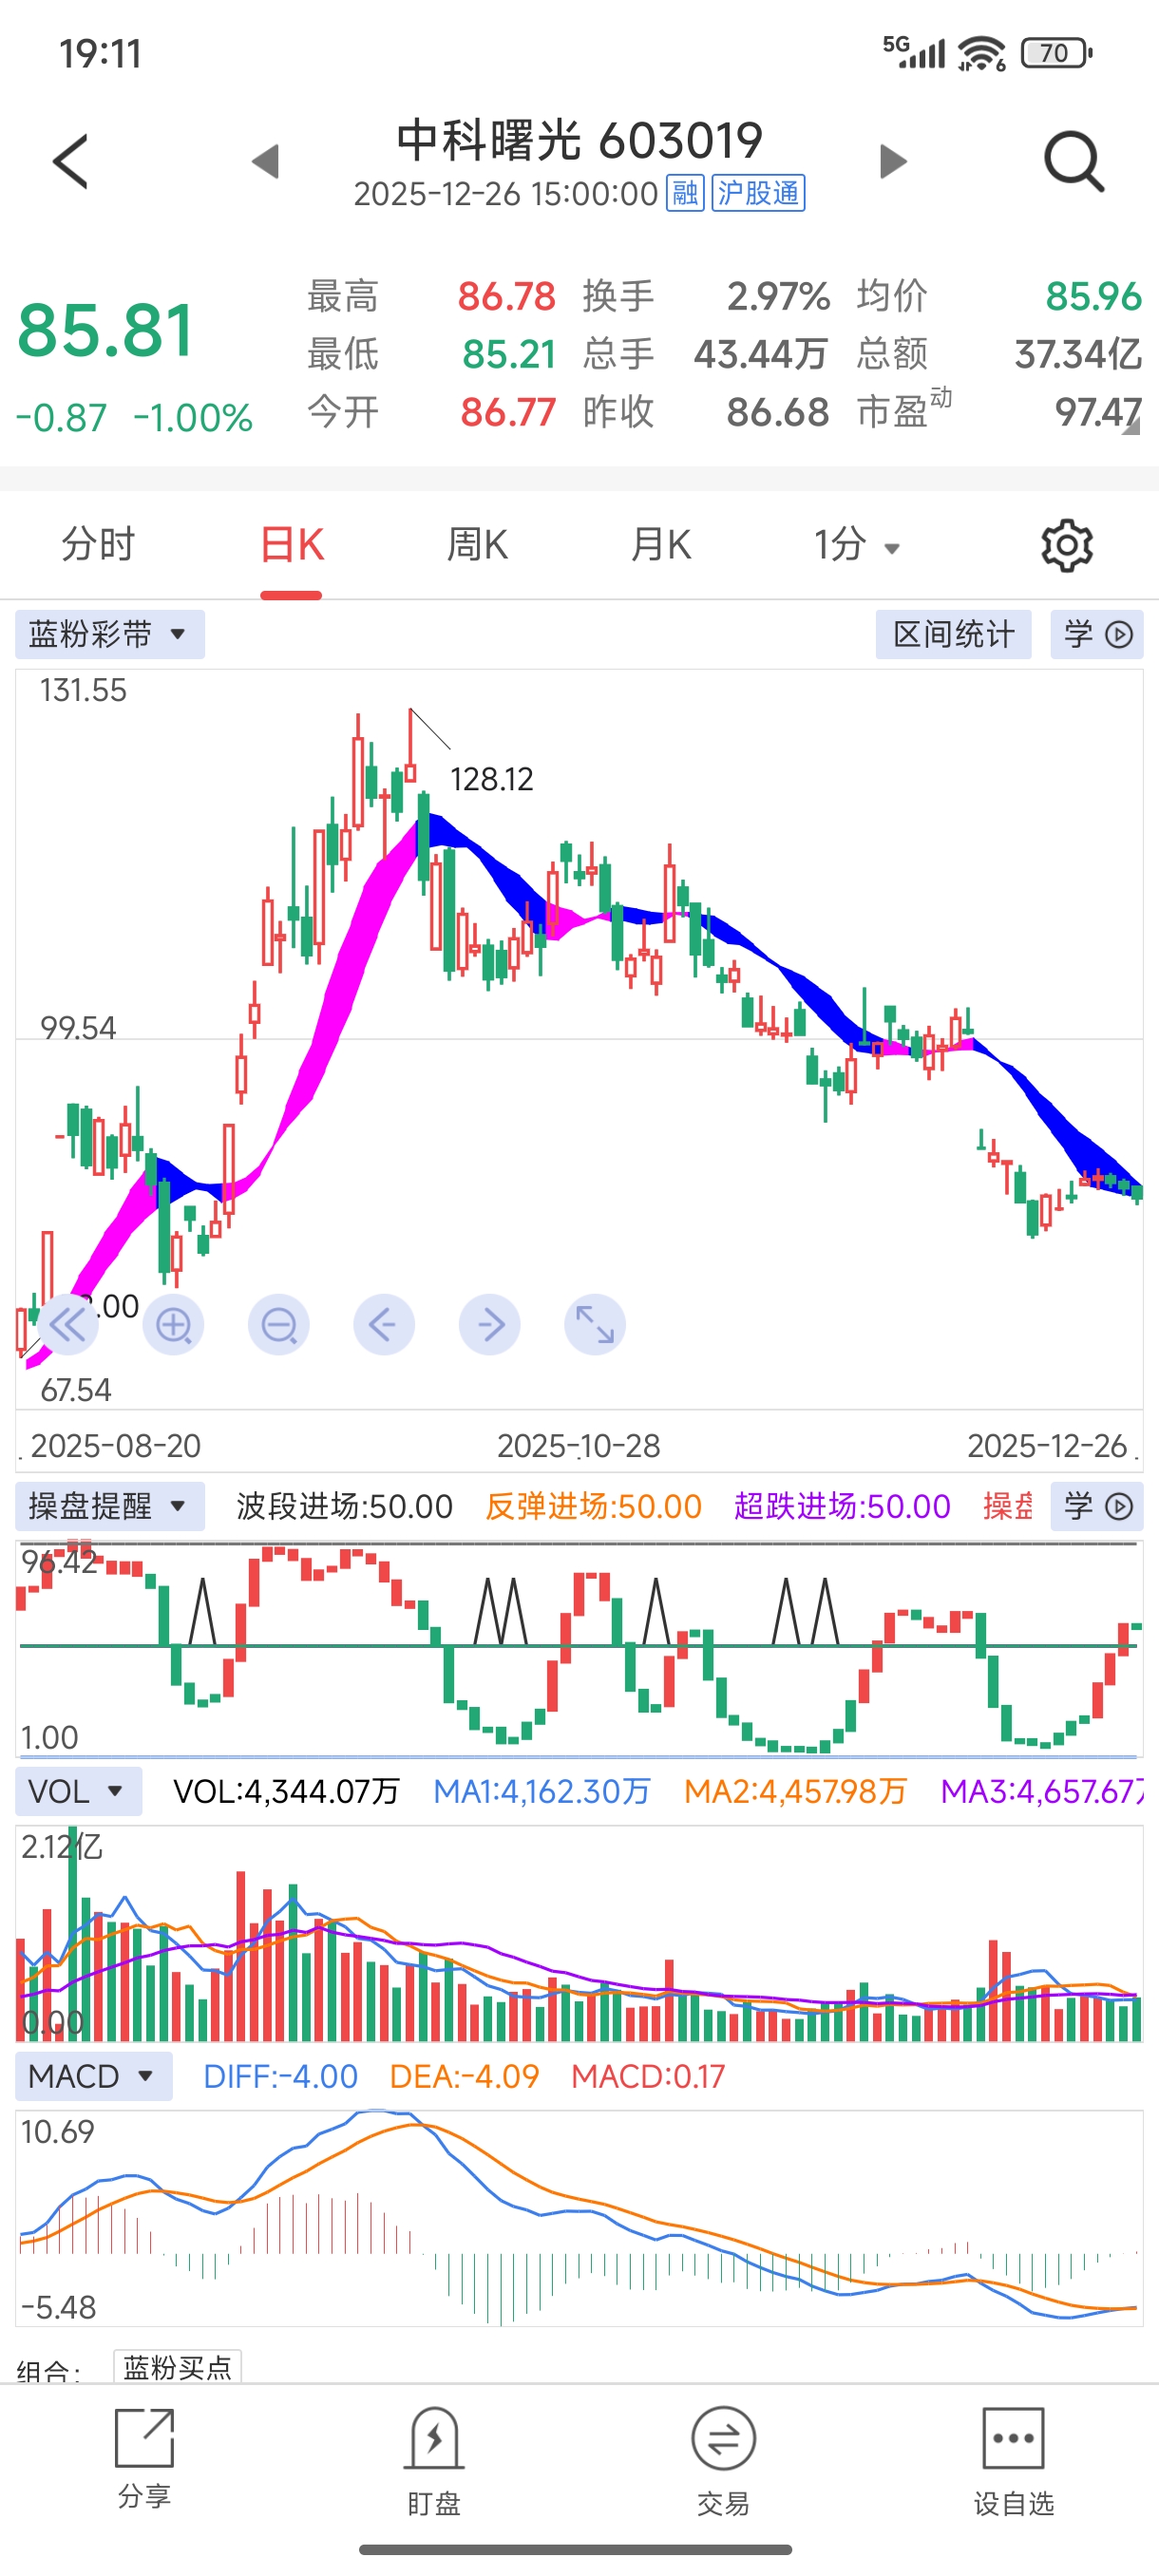This screenshot has width=1159, height=2576.
Task: Tap DIFF:-4.00 MACD value
Action: pos(280,2077)
